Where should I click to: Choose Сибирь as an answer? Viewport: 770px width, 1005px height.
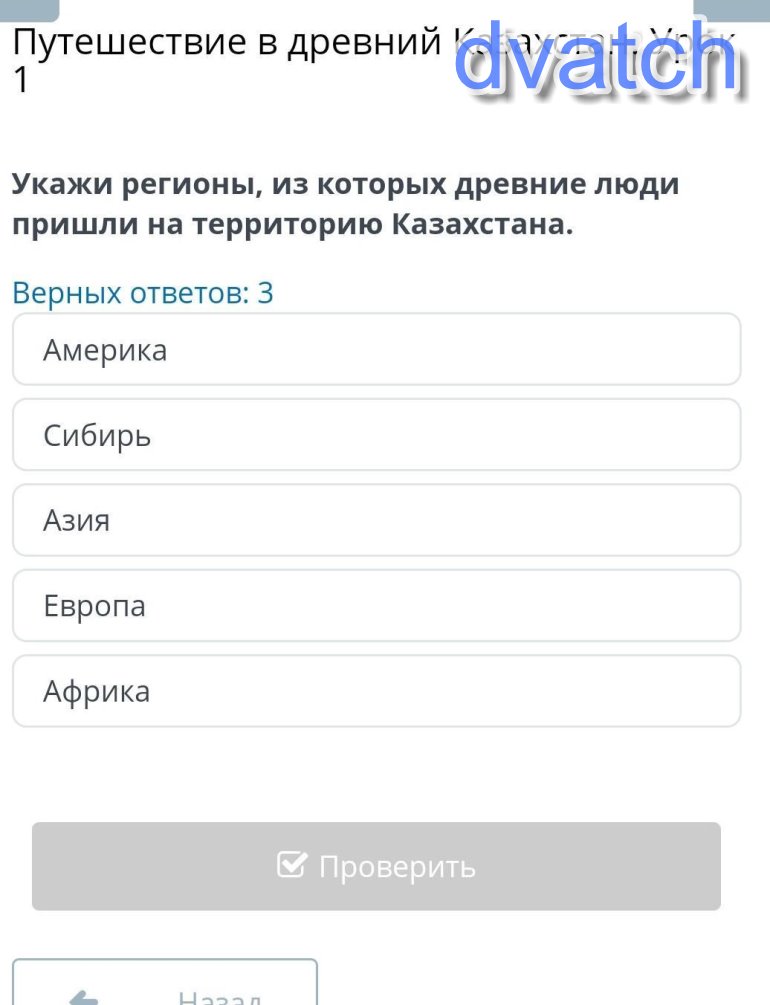(376, 435)
